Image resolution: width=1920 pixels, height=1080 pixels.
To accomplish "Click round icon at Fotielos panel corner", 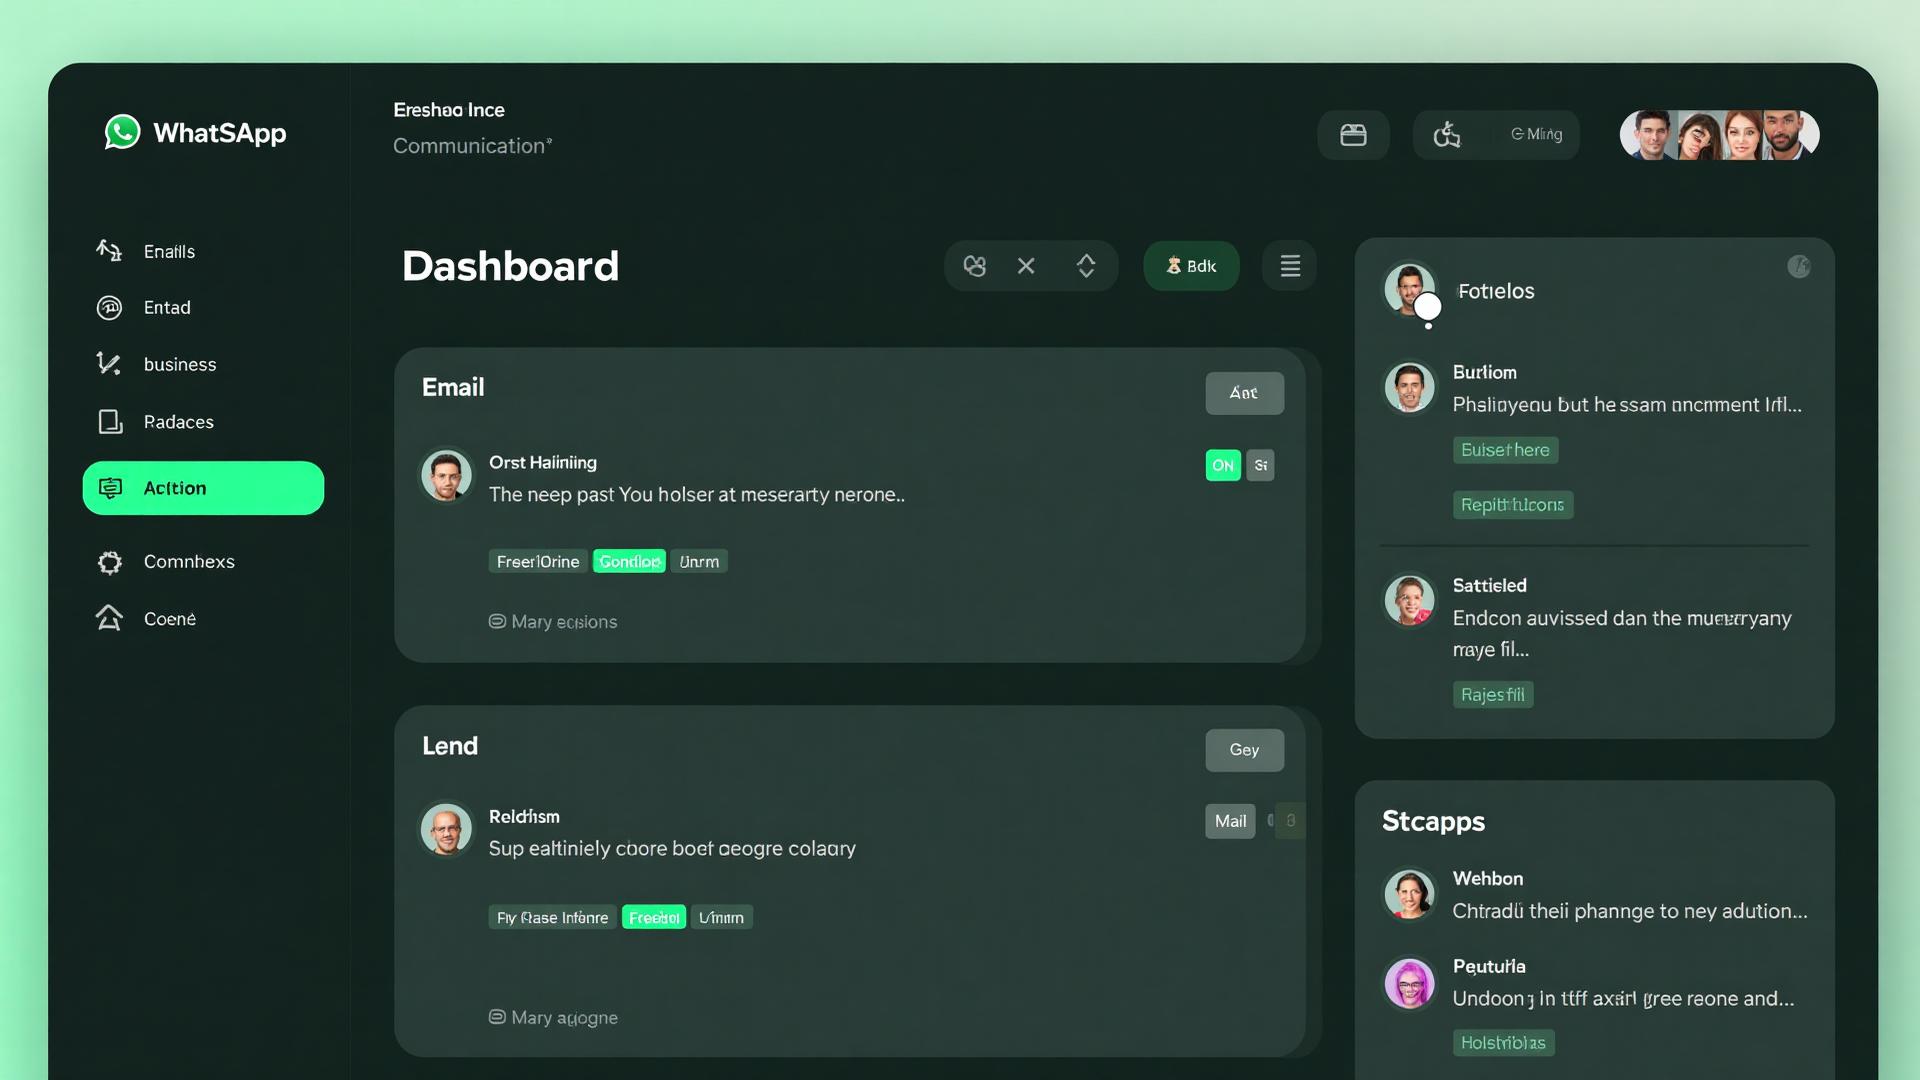I will tap(1798, 267).
